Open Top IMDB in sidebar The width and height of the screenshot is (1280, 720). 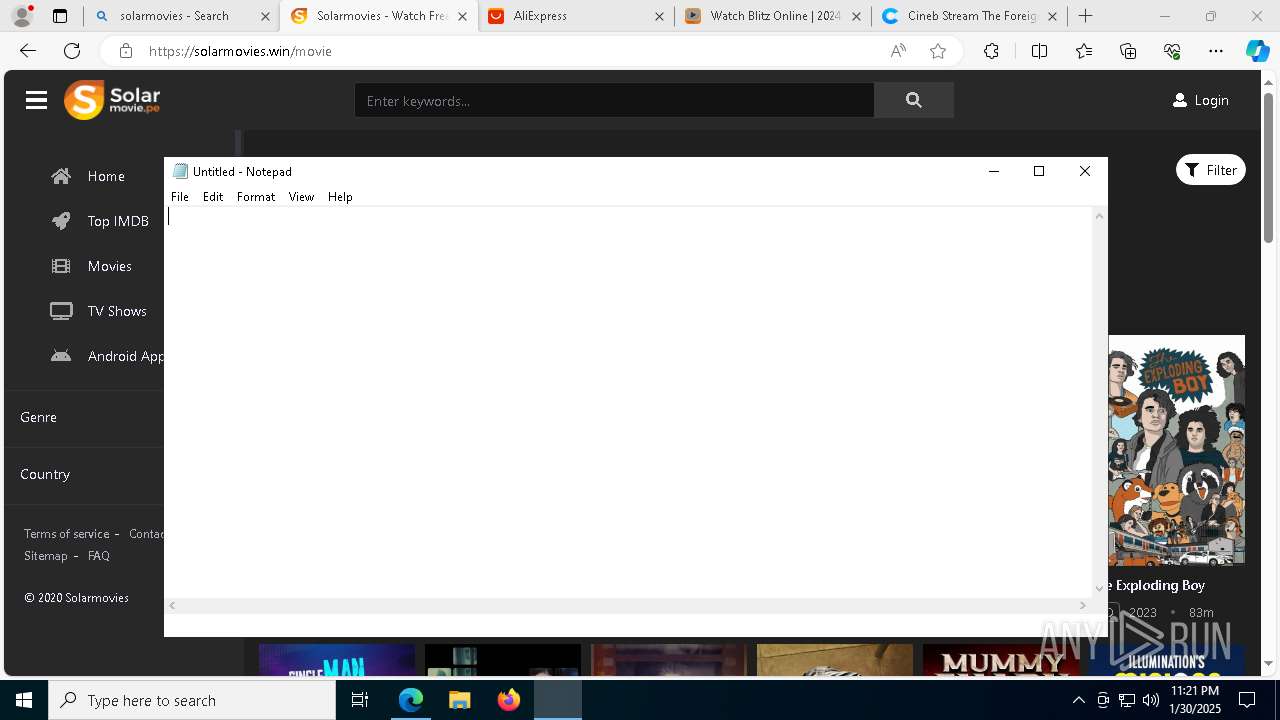click(100, 221)
